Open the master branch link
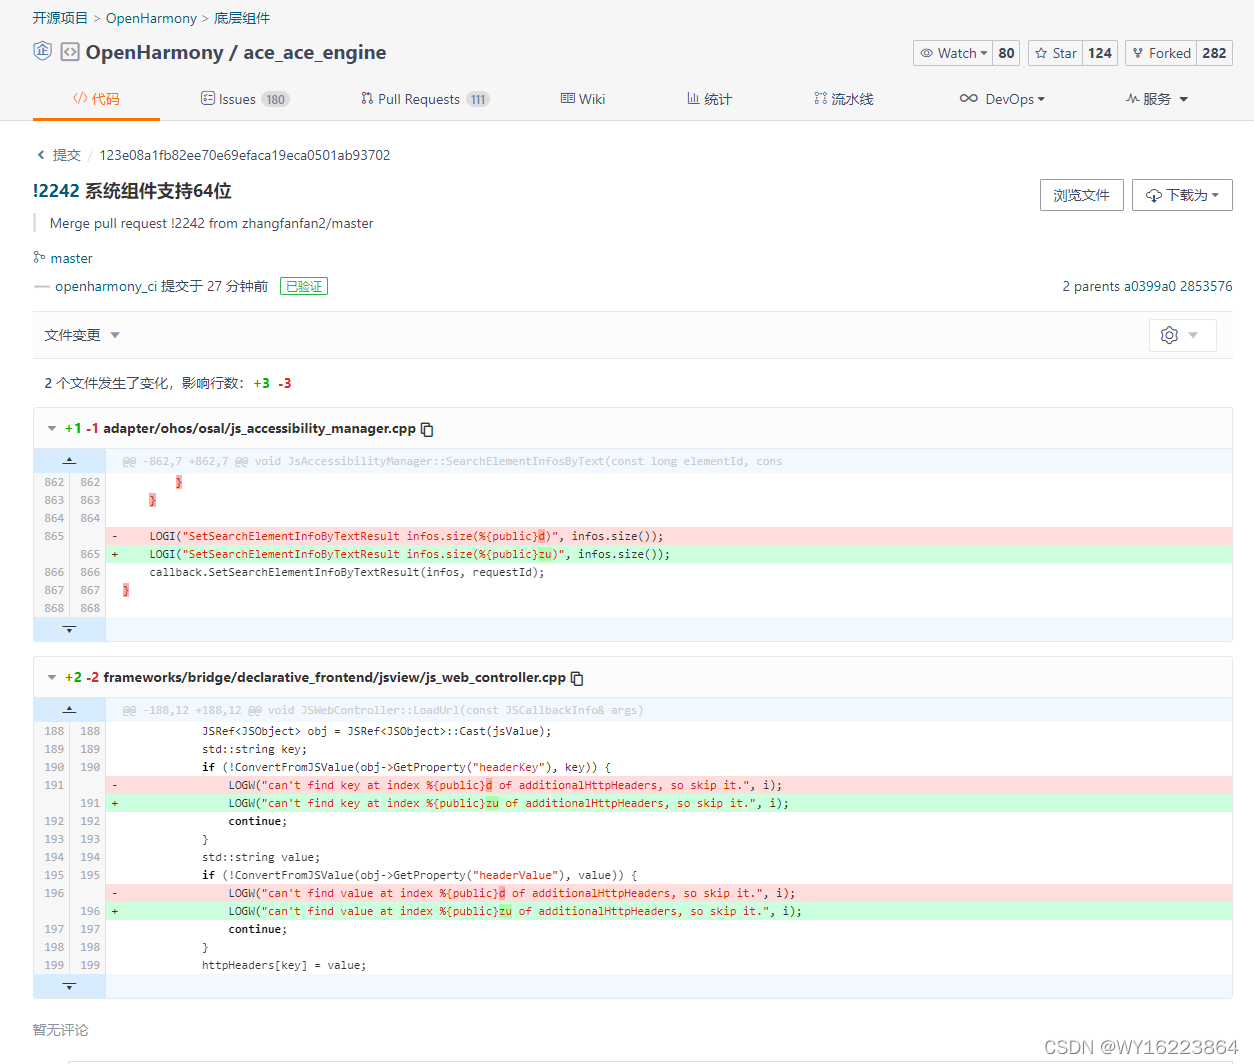This screenshot has height=1064, width=1254. (x=71, y=258)
